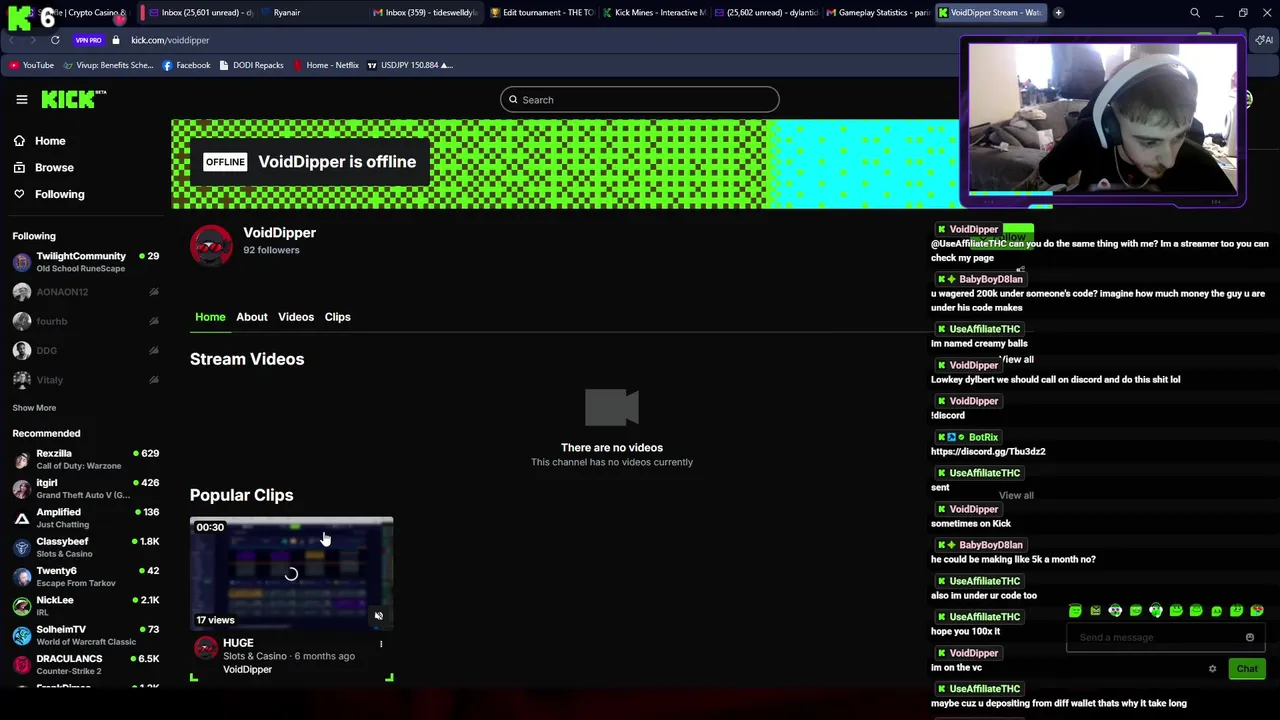Select fourhb channel in Following list
The image size is (1280, 720).
click(85, 321)
